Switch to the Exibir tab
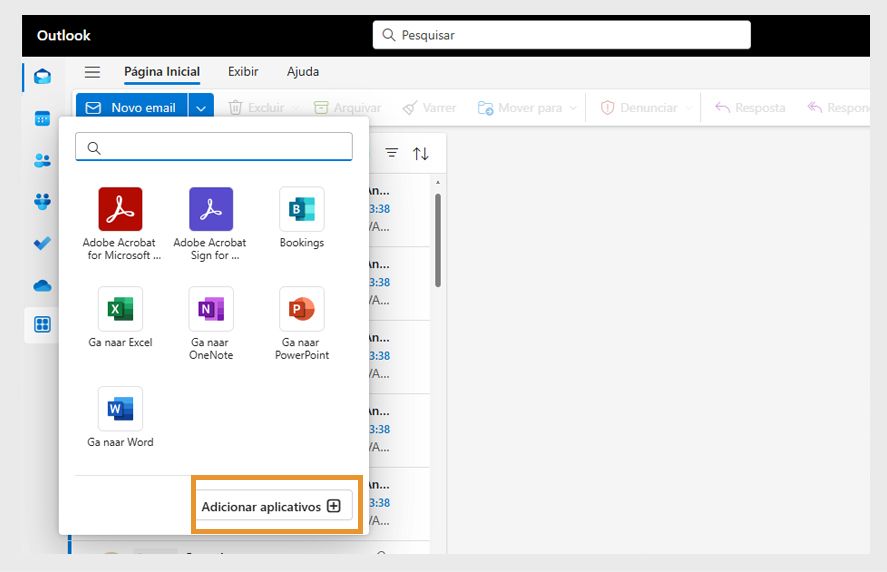 pyautogui.click(x=243, y=72)
